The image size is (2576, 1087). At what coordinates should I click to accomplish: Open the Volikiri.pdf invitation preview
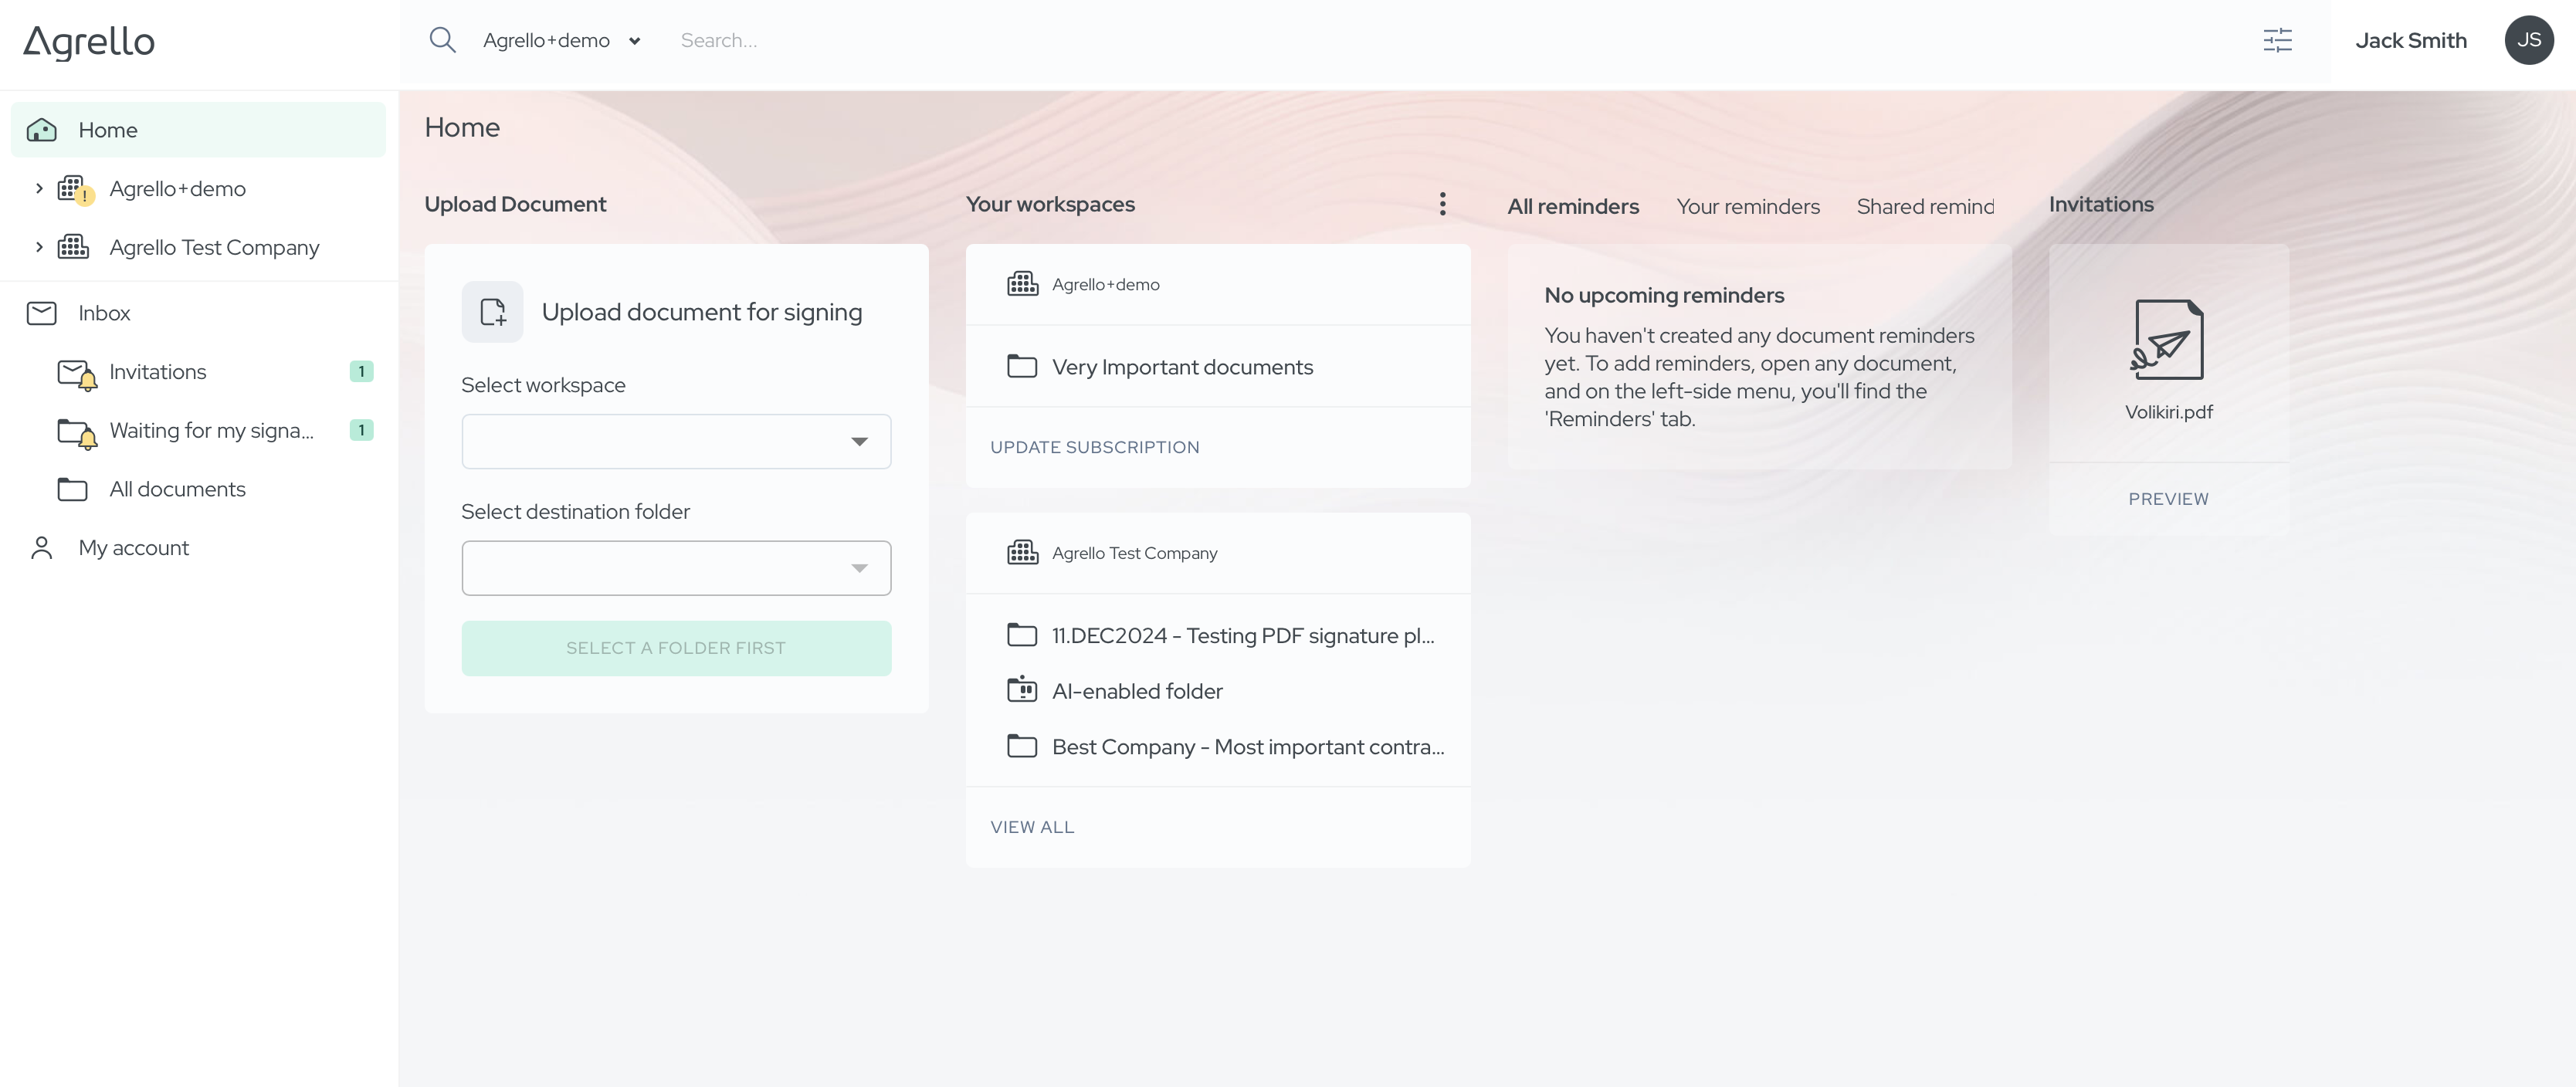(2168, 498)
